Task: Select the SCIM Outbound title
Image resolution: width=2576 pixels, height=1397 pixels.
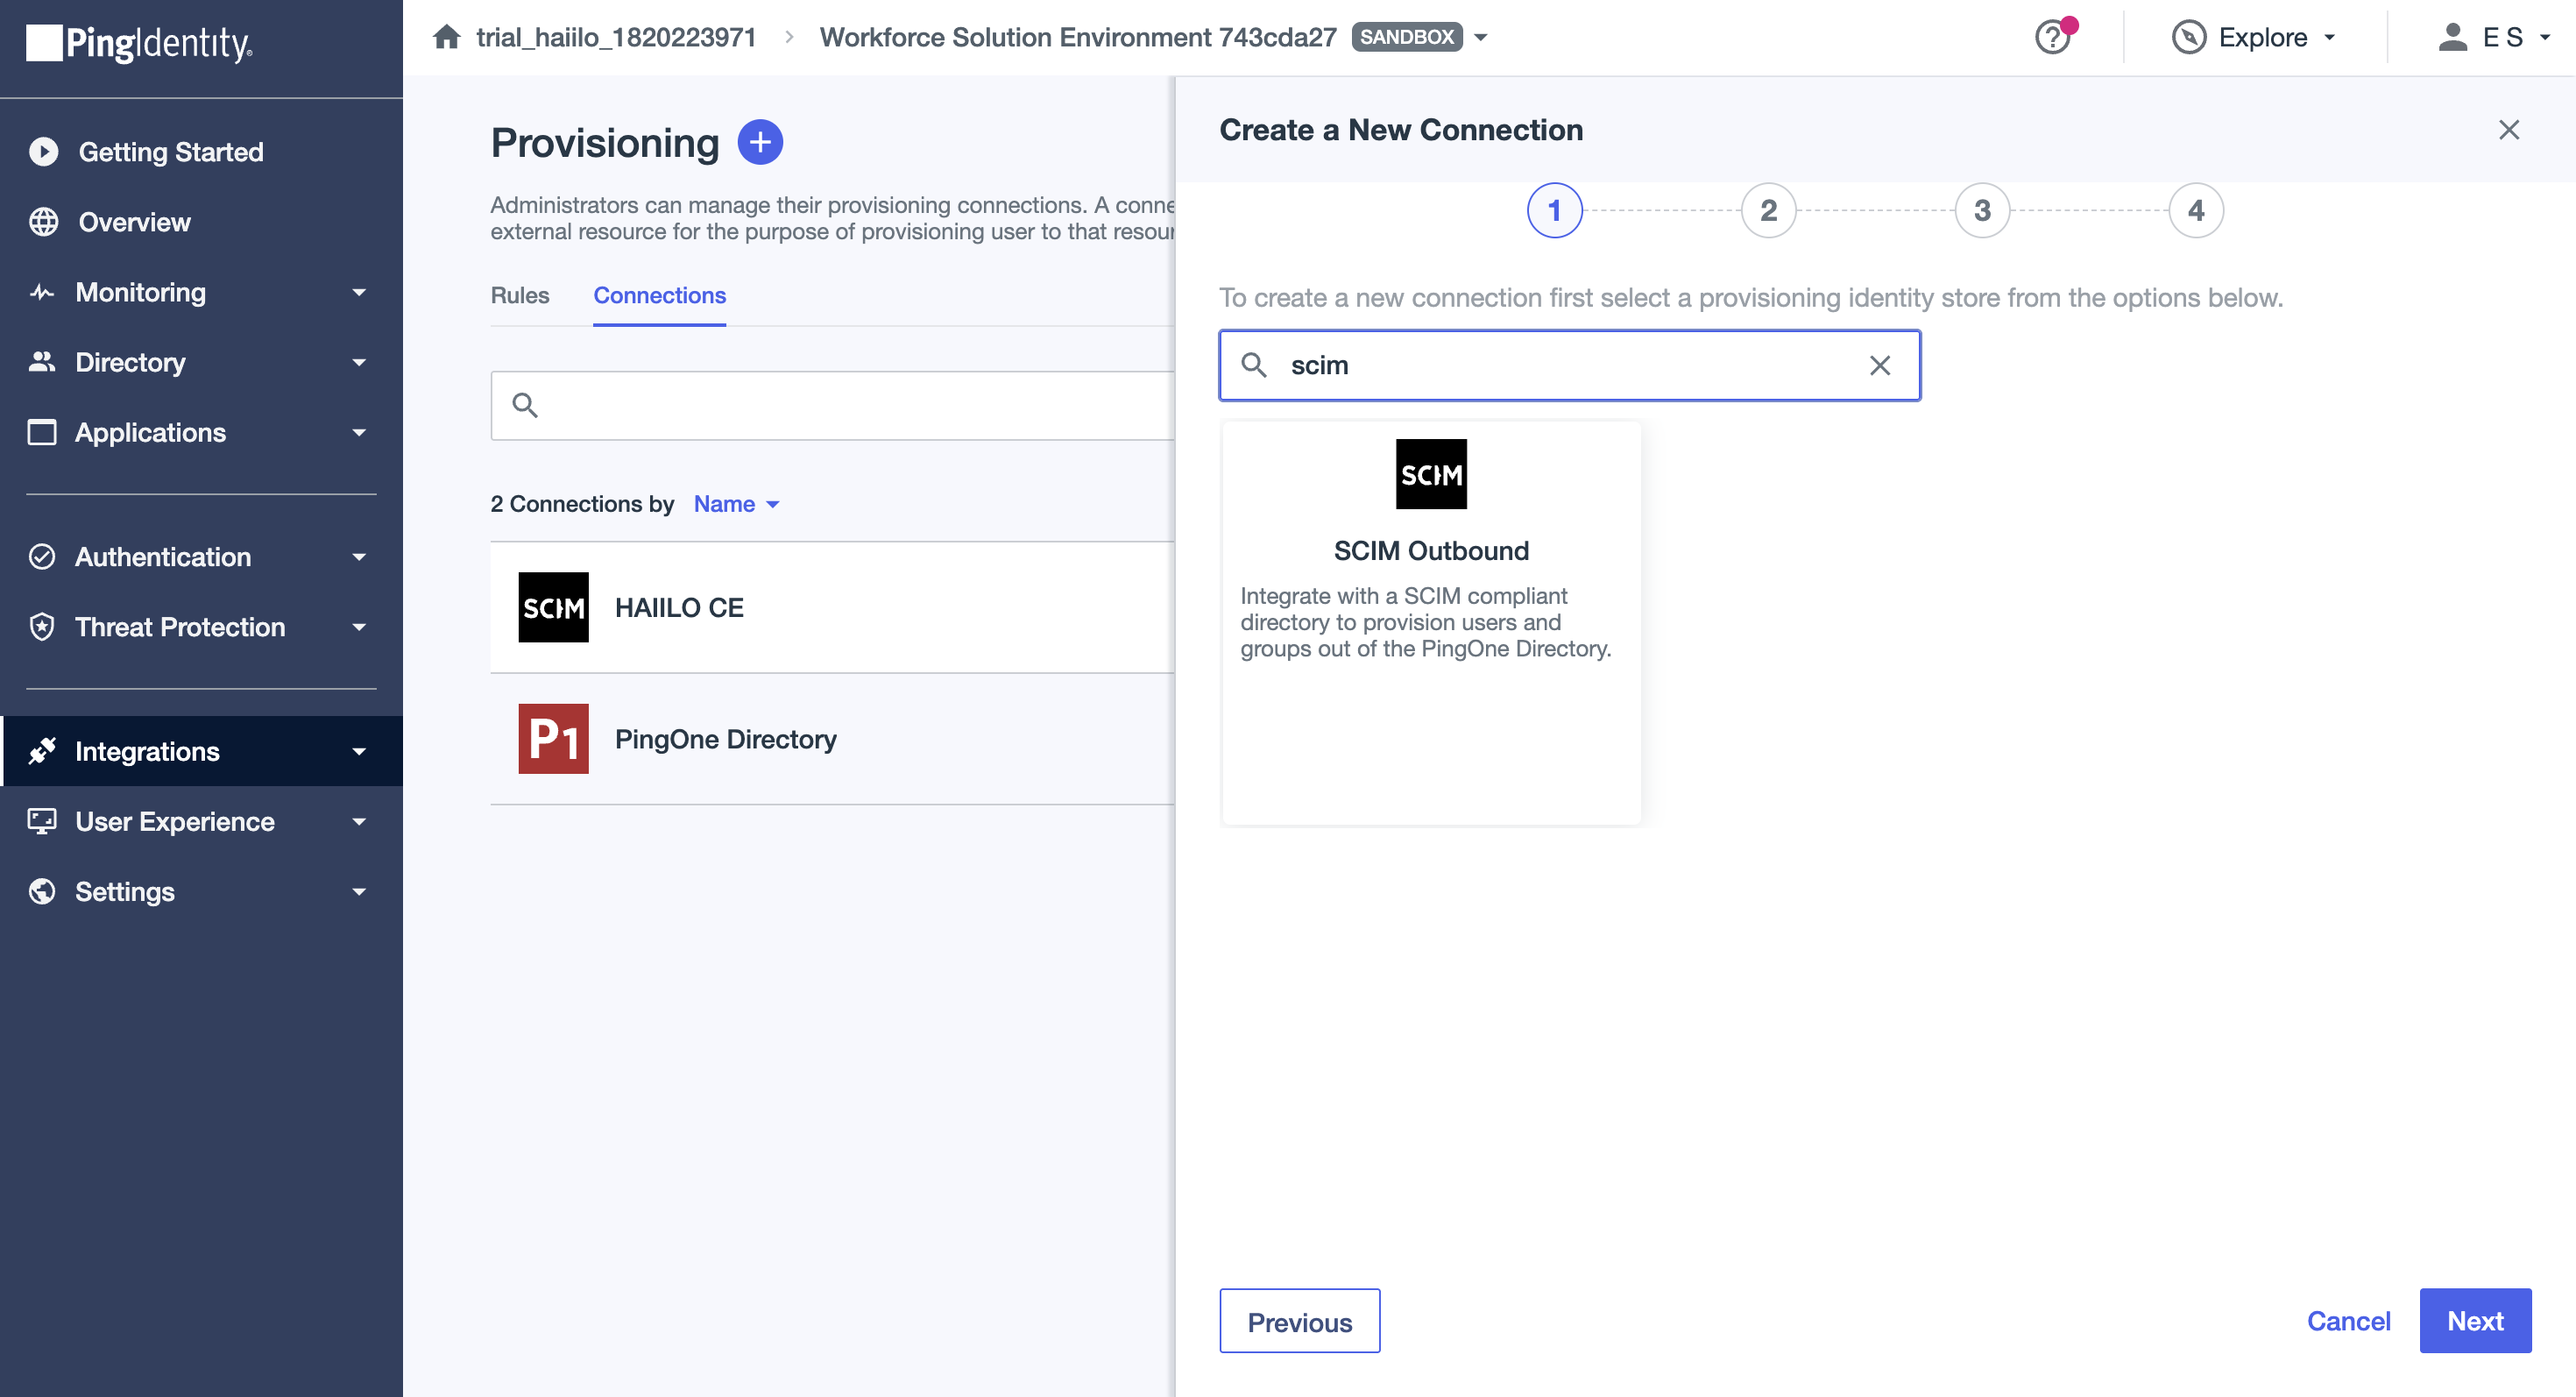Action: pyautogui.click(x=1431, y=551)
